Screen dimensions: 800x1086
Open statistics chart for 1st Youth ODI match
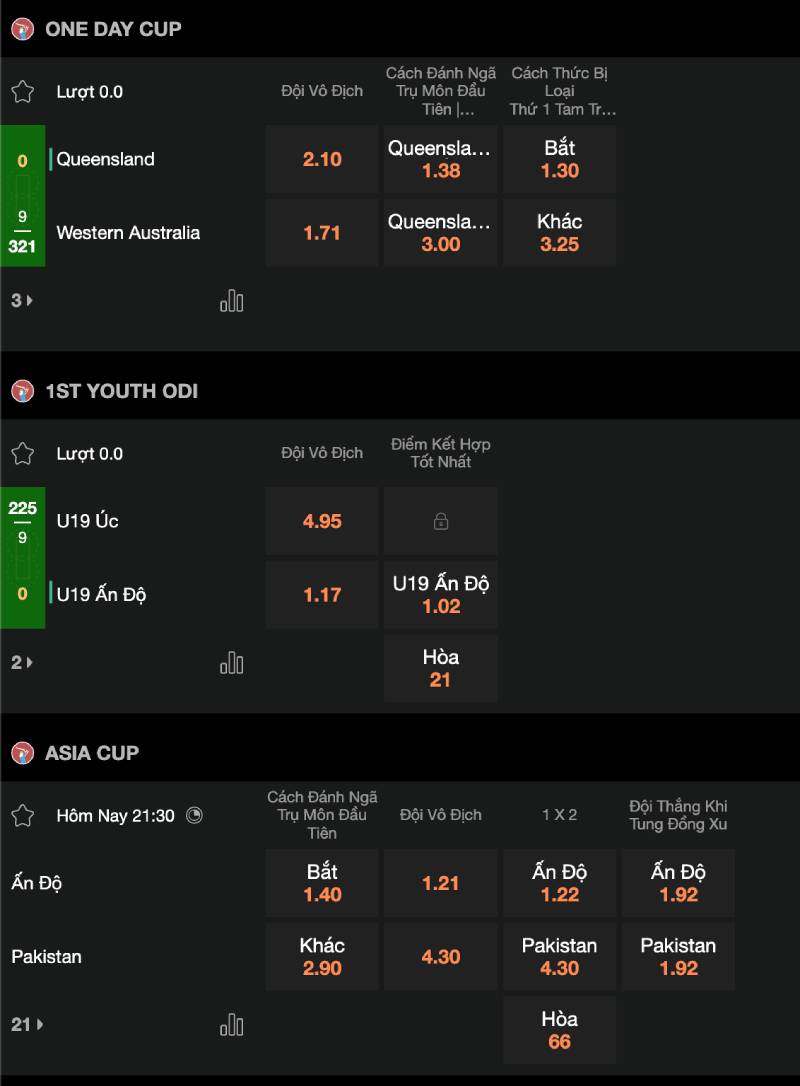tap(231, 662)
